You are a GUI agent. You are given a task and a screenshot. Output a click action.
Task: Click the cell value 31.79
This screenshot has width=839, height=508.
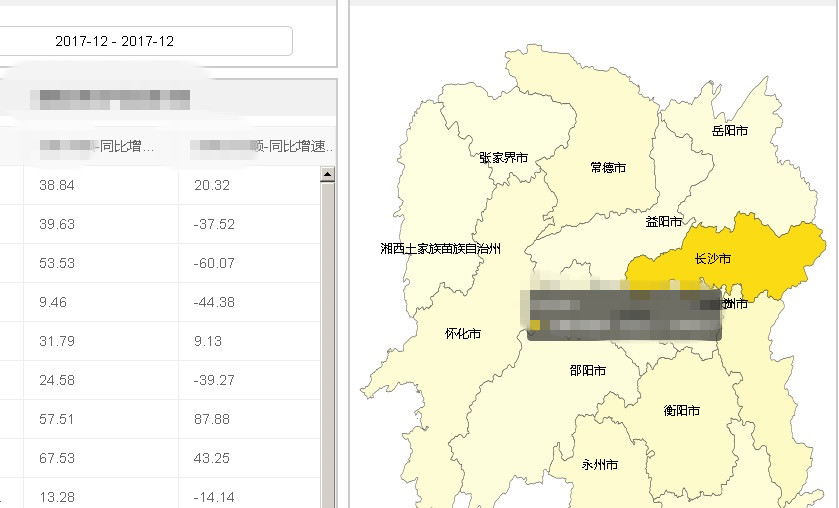tap(57, 342)
